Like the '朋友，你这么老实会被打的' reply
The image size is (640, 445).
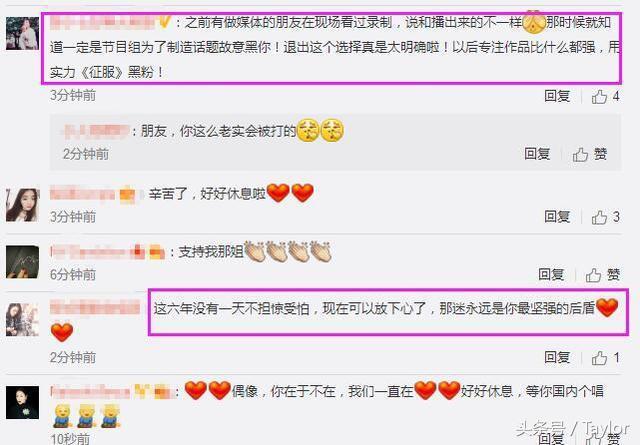pos(590,154)
